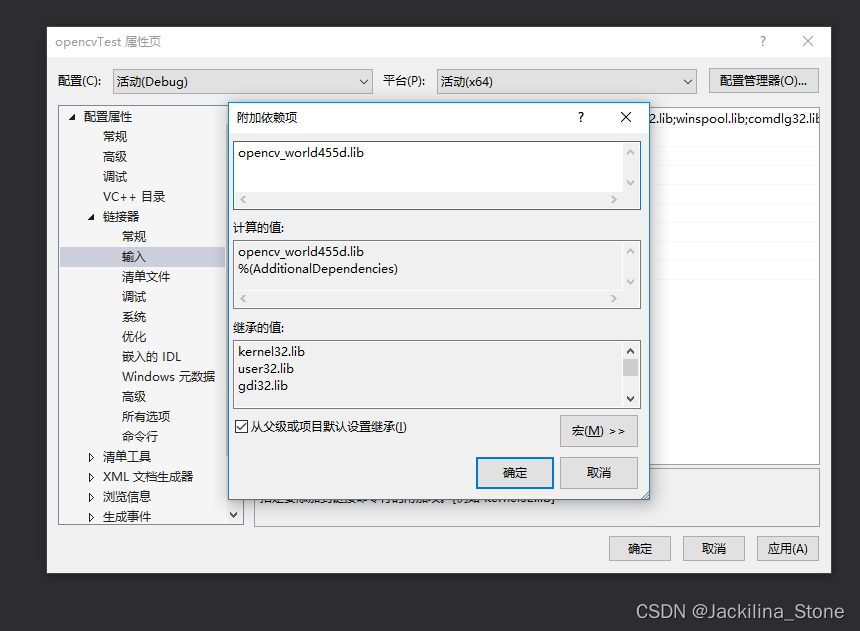Click the 宏(M) >> button
The image size is (860, 631).
pos(598,430)
